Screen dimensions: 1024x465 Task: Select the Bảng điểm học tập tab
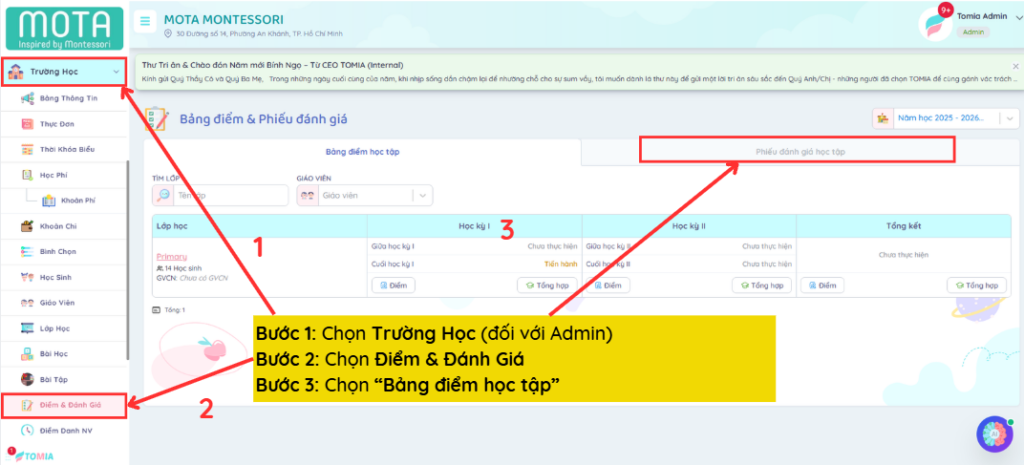pyautogui.click(x=362, y=152)
